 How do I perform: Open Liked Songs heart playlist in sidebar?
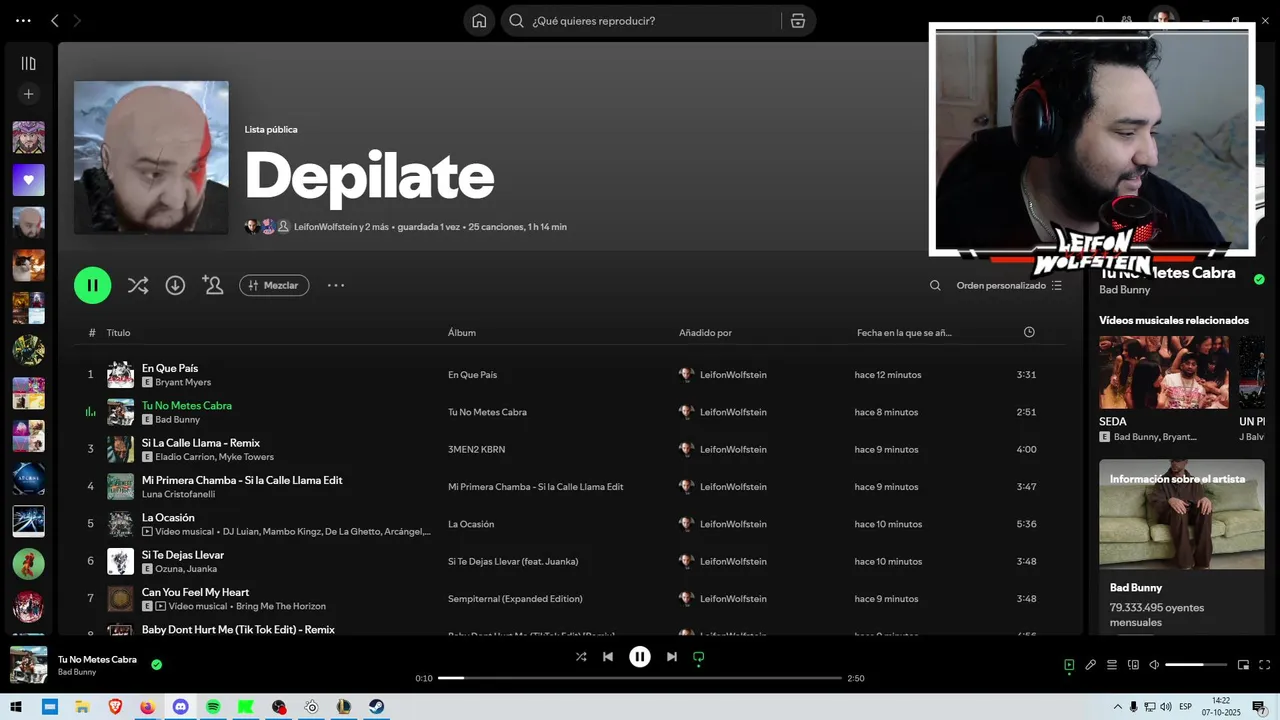(28, 180)
